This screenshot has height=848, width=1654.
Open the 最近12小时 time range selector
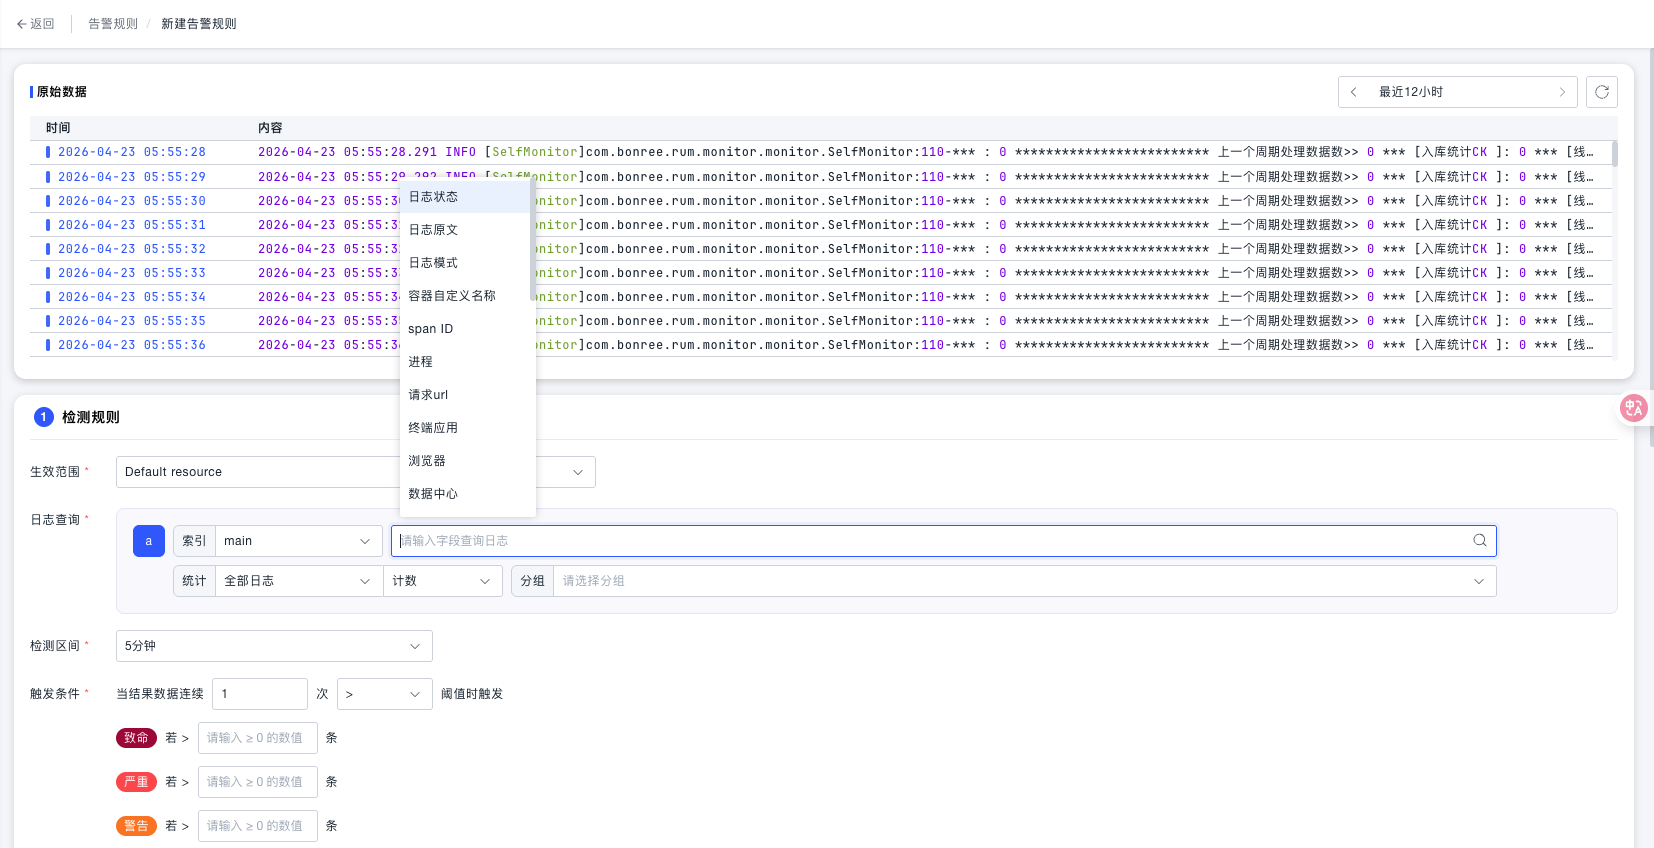click(1458, 92)
